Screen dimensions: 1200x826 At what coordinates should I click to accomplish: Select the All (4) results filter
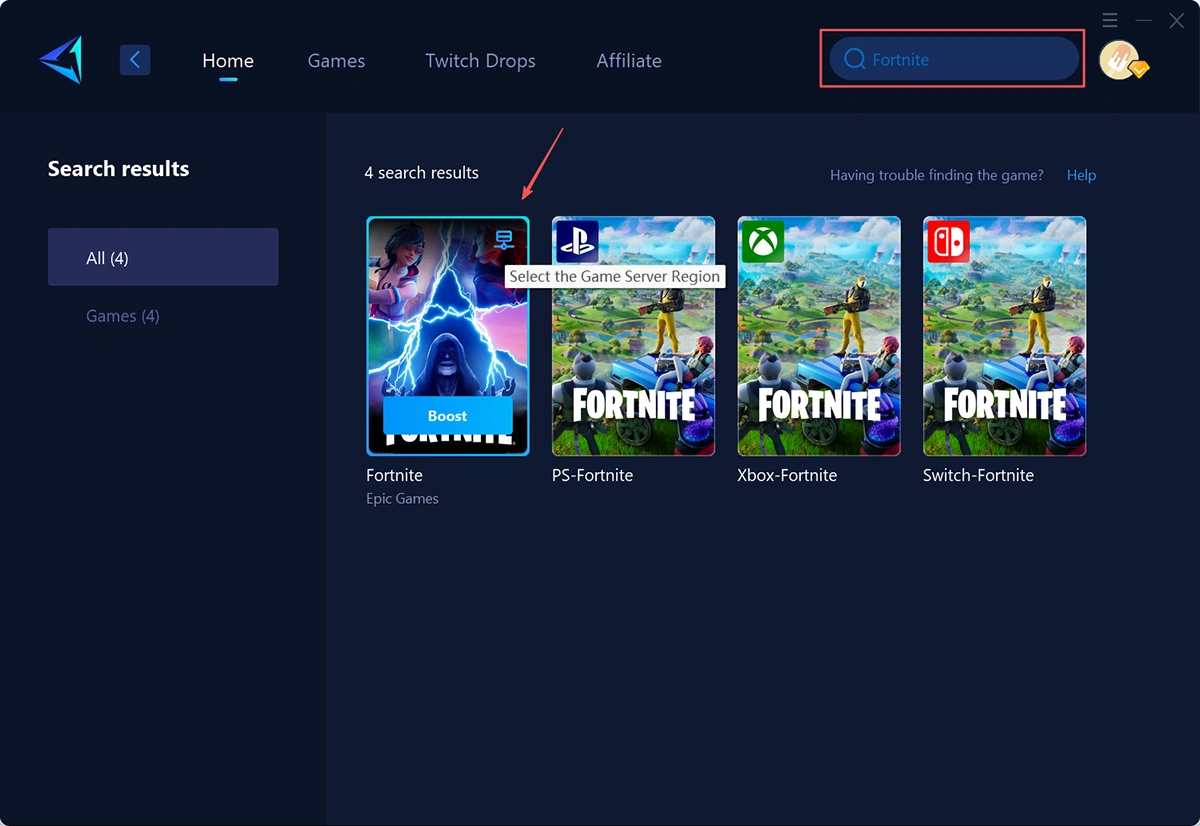pyautogui.click(x=163, y=257)
